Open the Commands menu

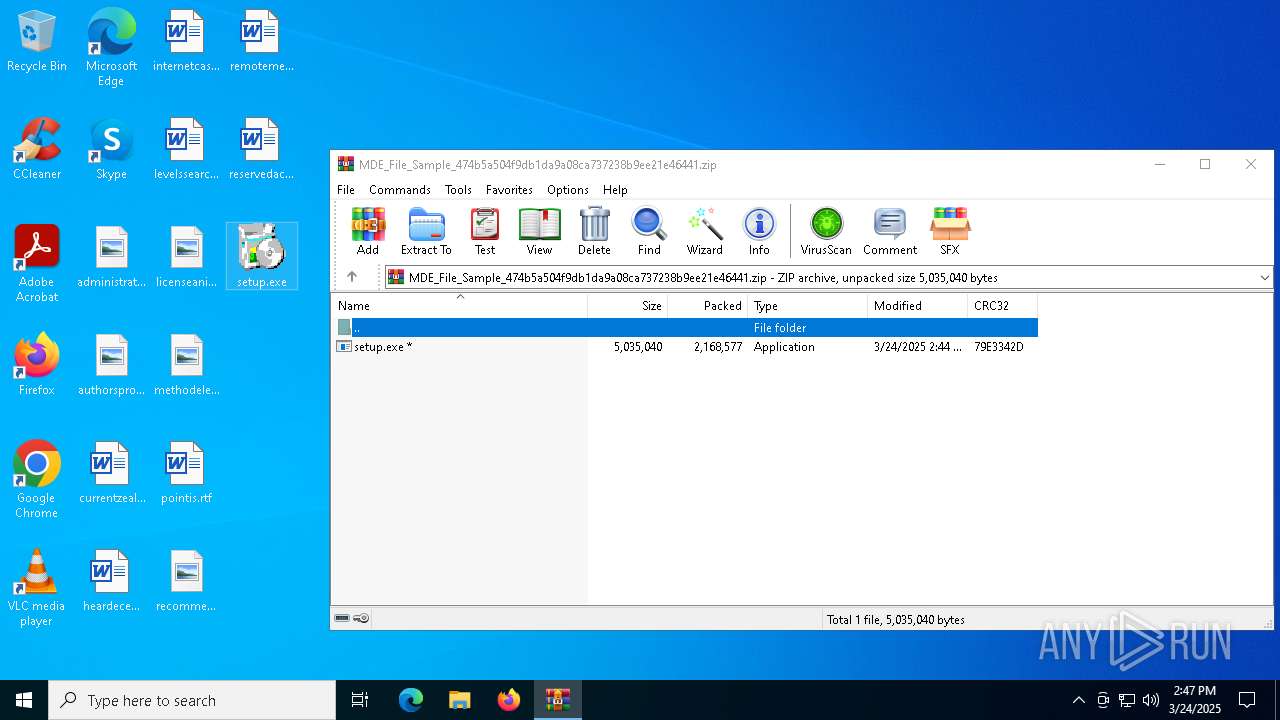[x=400, y=190]
